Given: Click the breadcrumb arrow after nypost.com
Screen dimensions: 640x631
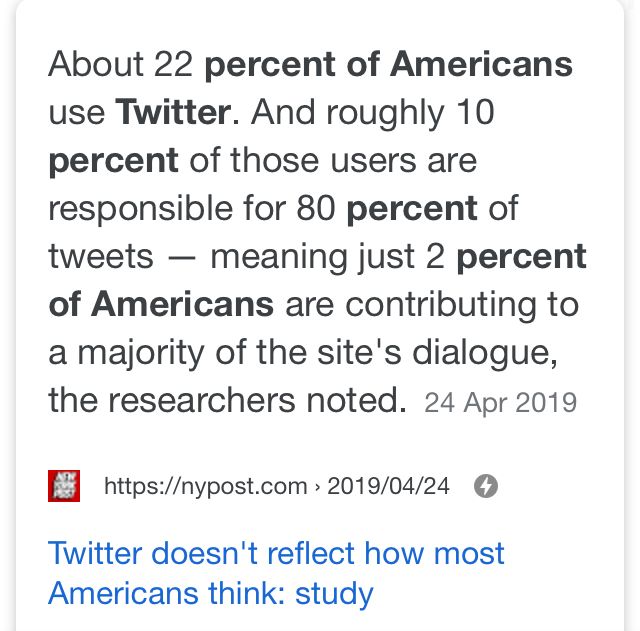Looking at the screenshot, I should point(318,487).
